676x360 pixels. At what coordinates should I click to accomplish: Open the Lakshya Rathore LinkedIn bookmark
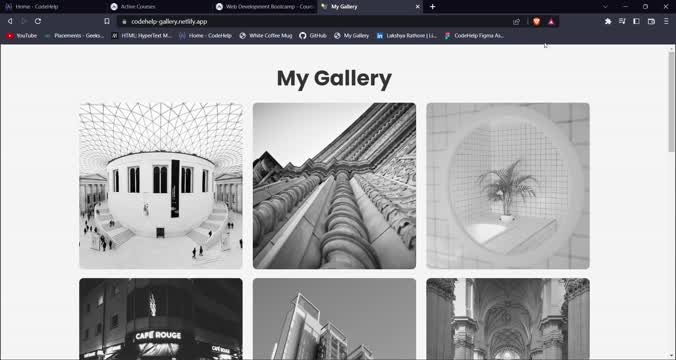pyautogui.click(x=407, y=36)
